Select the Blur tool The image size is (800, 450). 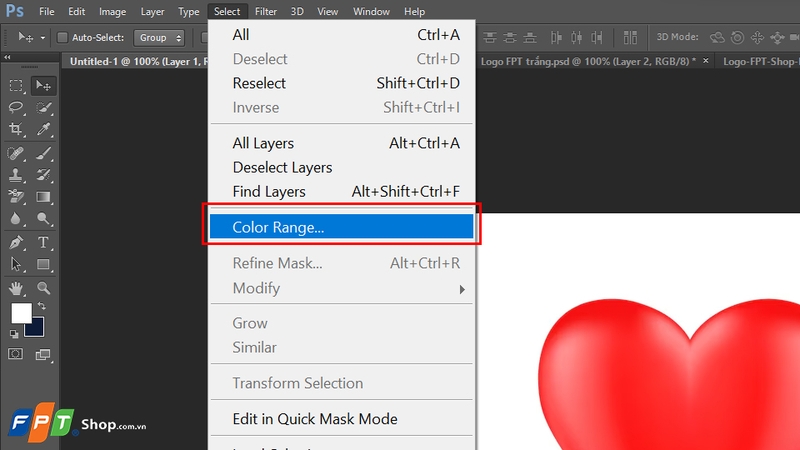(16, 219)
